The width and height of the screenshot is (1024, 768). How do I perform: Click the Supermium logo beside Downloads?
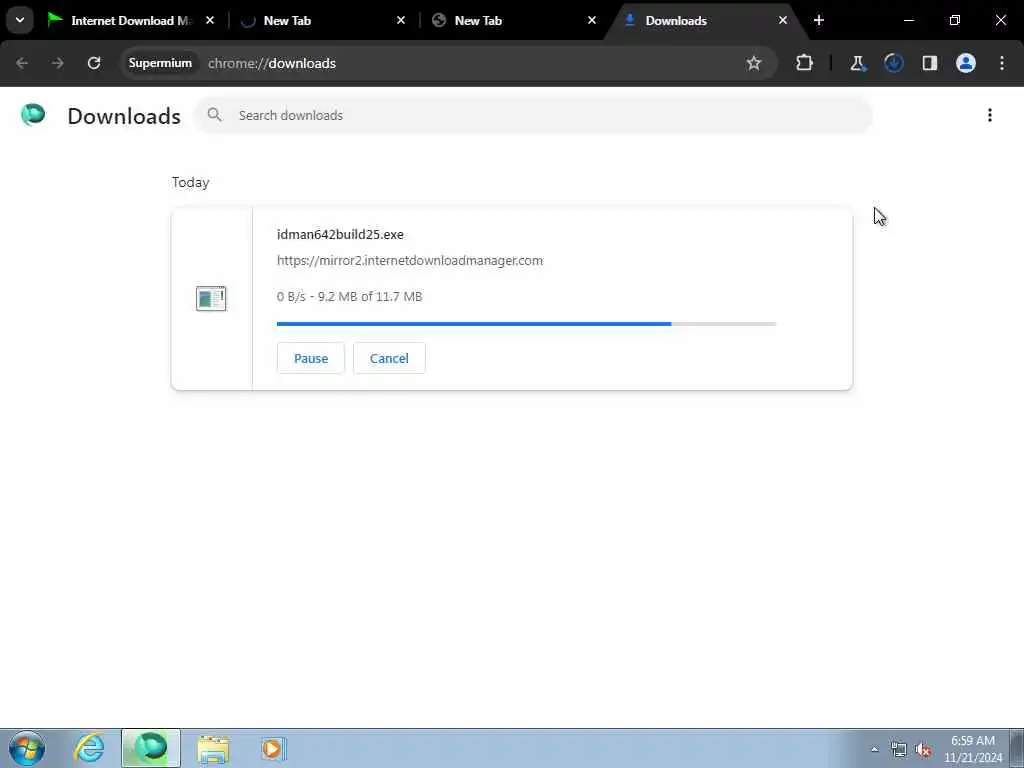point(33,115)
